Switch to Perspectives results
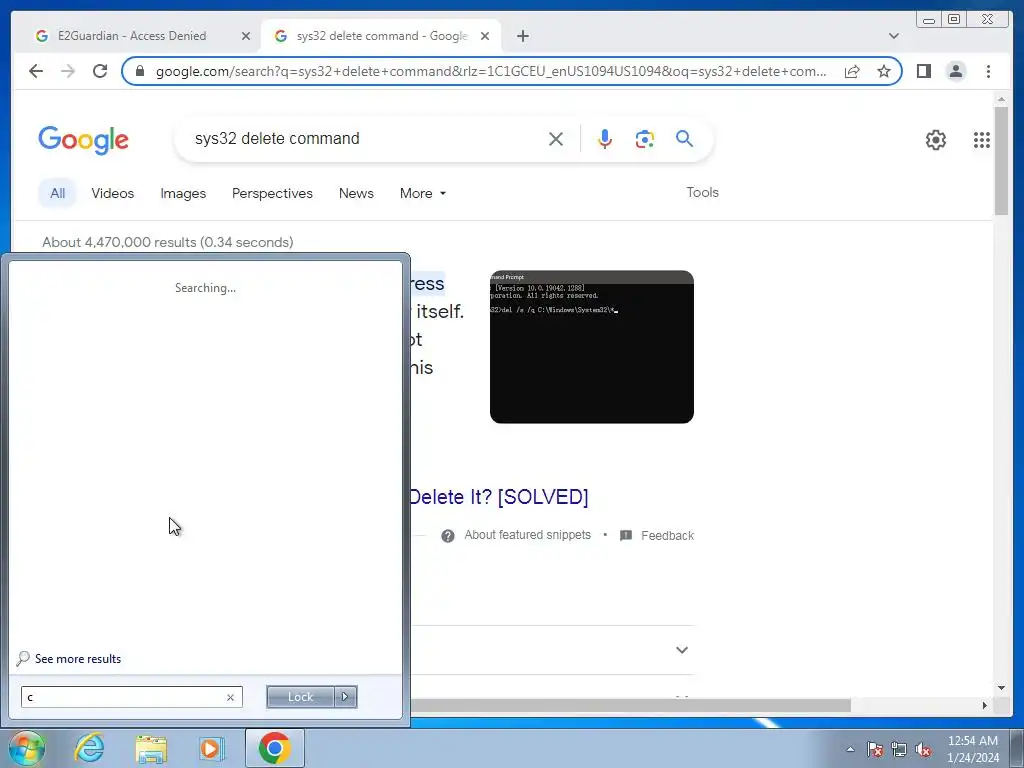 pos(272,193)
